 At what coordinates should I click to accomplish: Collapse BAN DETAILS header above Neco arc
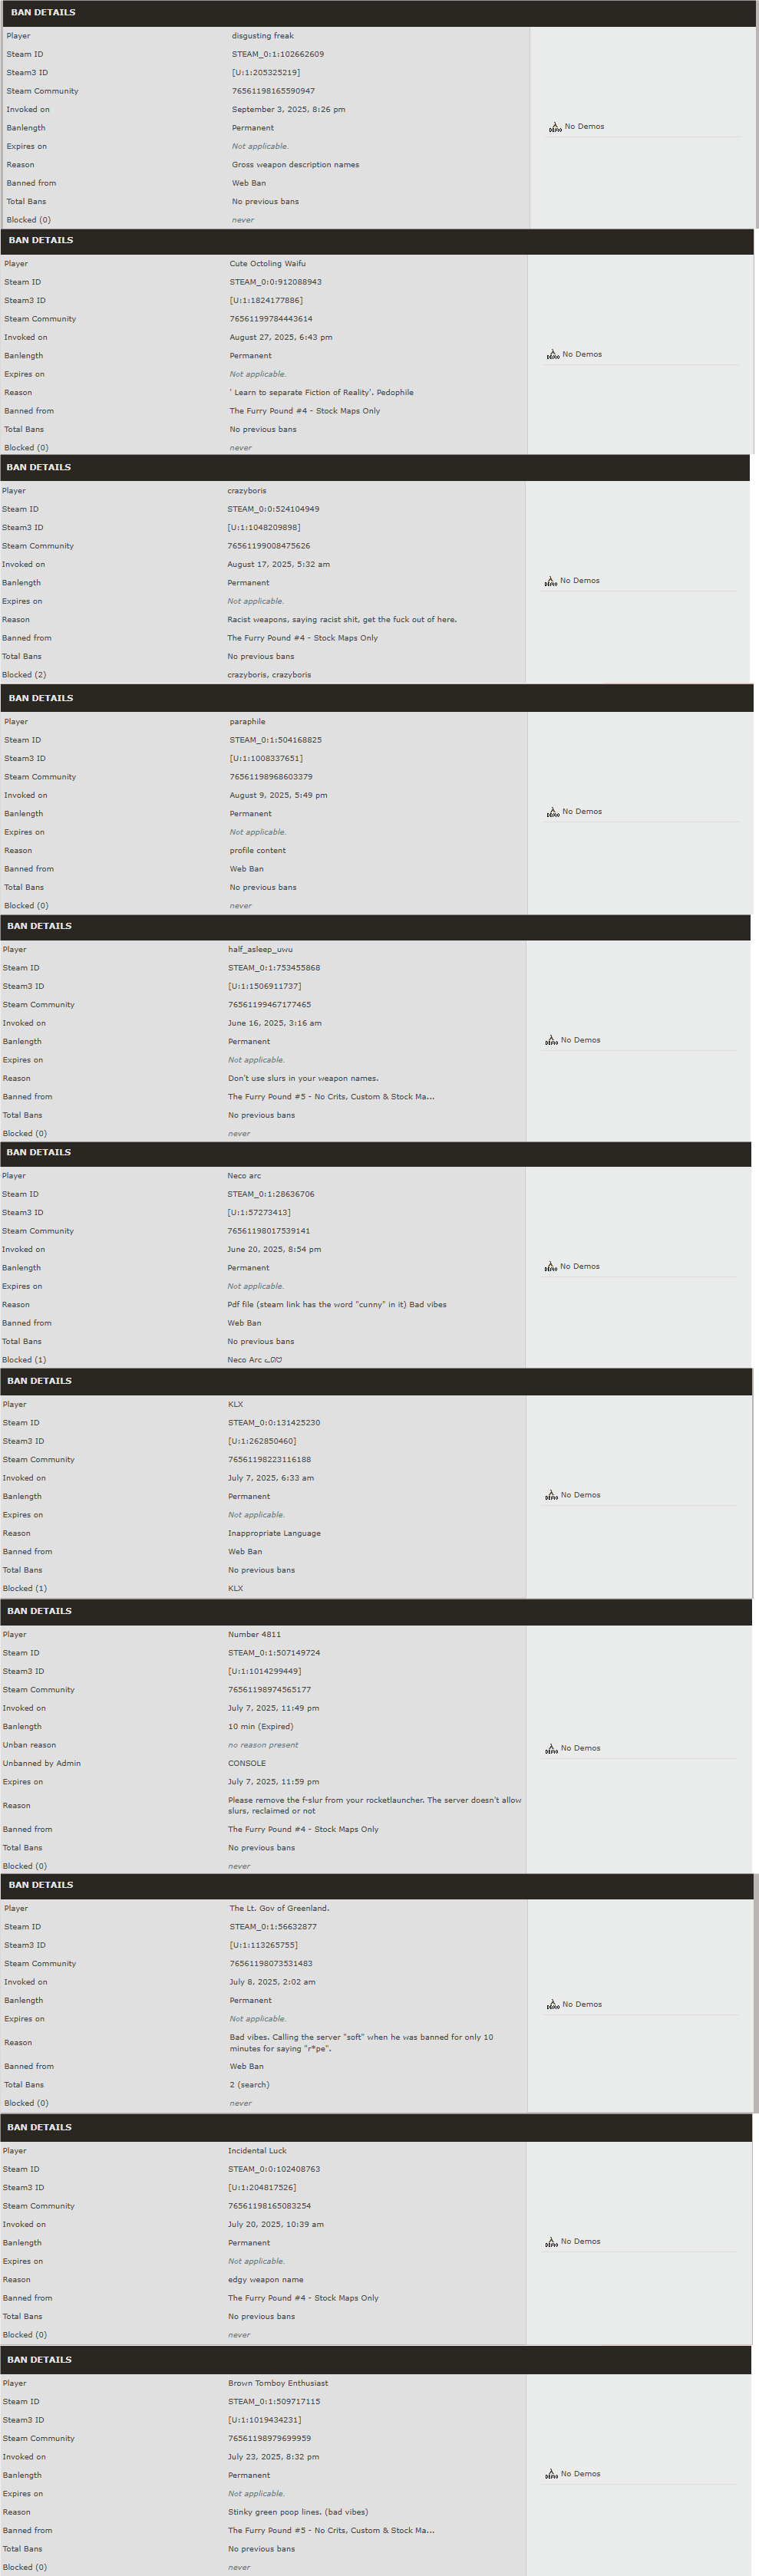pyautogui.click(x=375, y=1153)
